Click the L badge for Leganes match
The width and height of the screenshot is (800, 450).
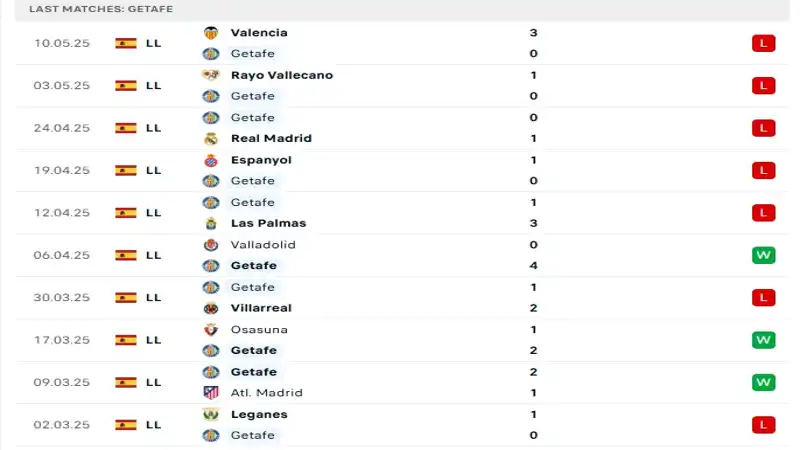click(764, 425)
